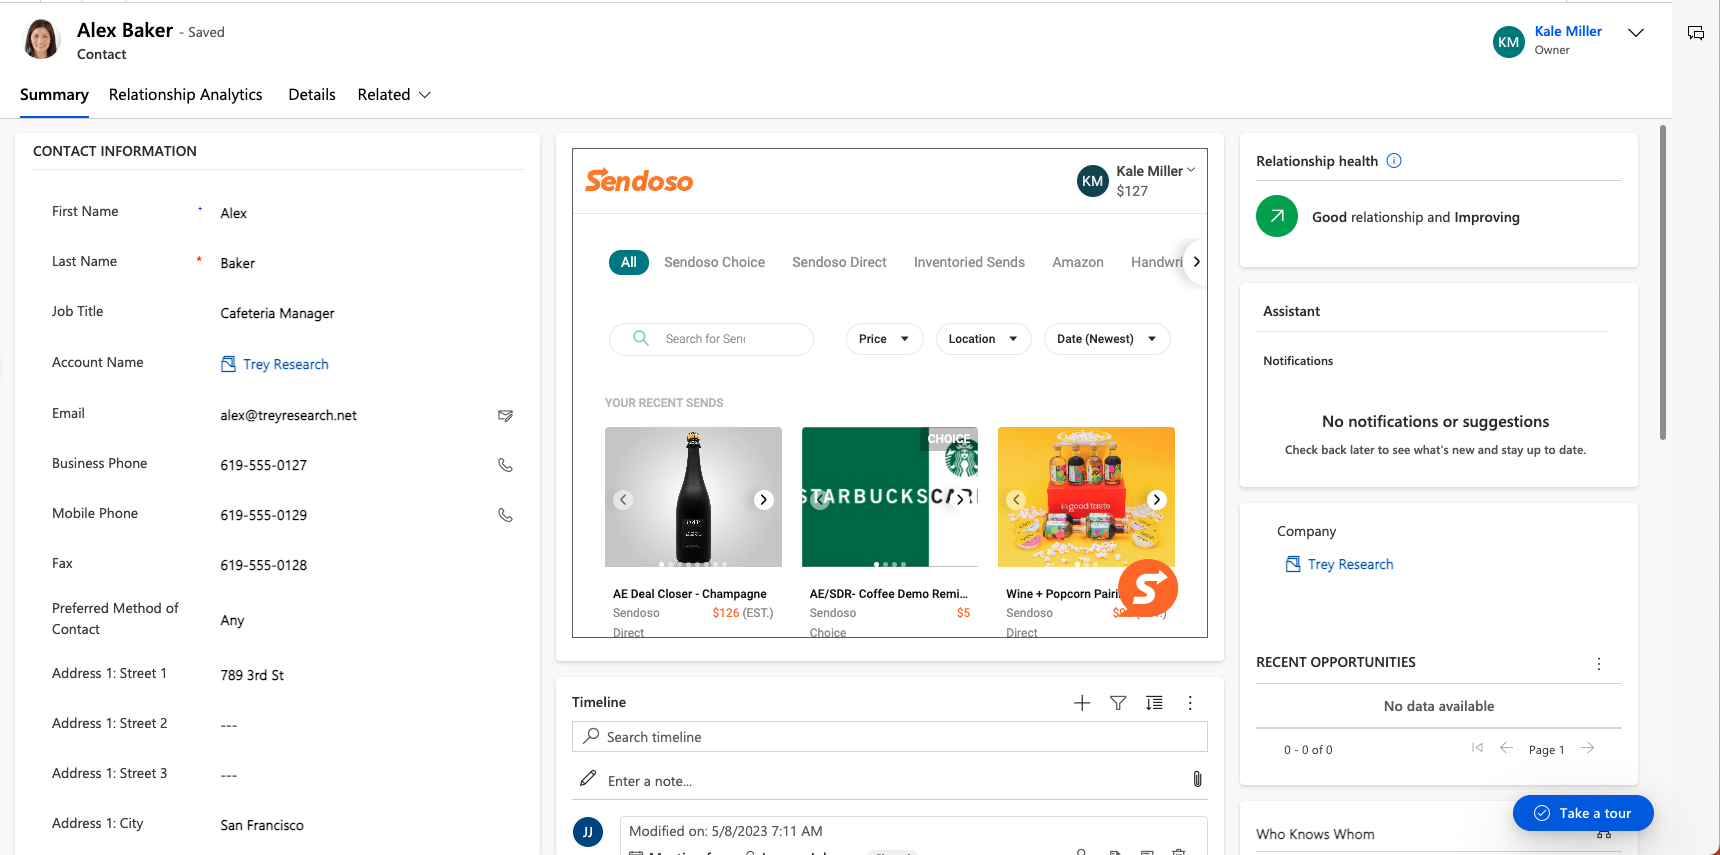Click the First Name field value Alex
The height and width of the screenshot is (855, 1720).
pos(234,214)
